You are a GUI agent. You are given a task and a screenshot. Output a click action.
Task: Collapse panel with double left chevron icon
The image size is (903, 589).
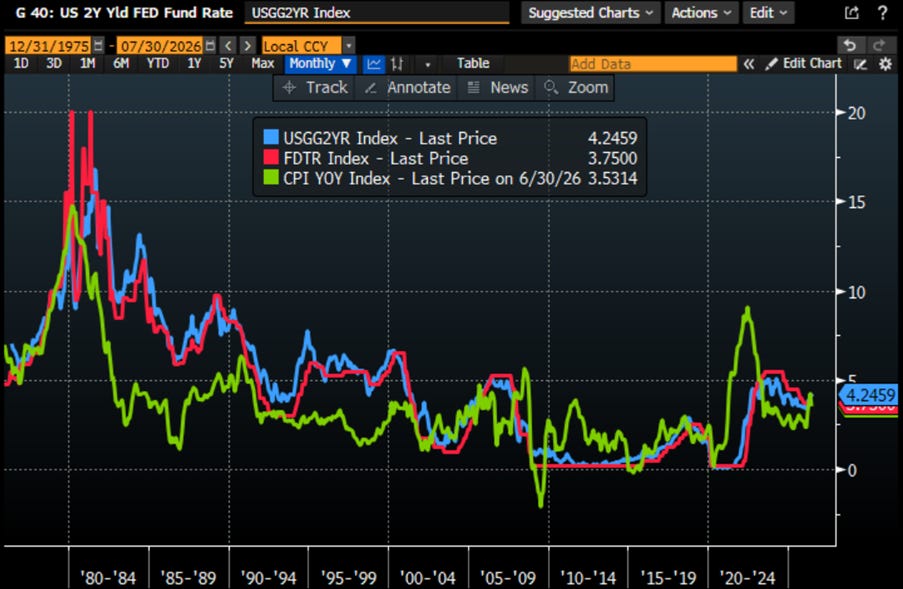(749, 64)
